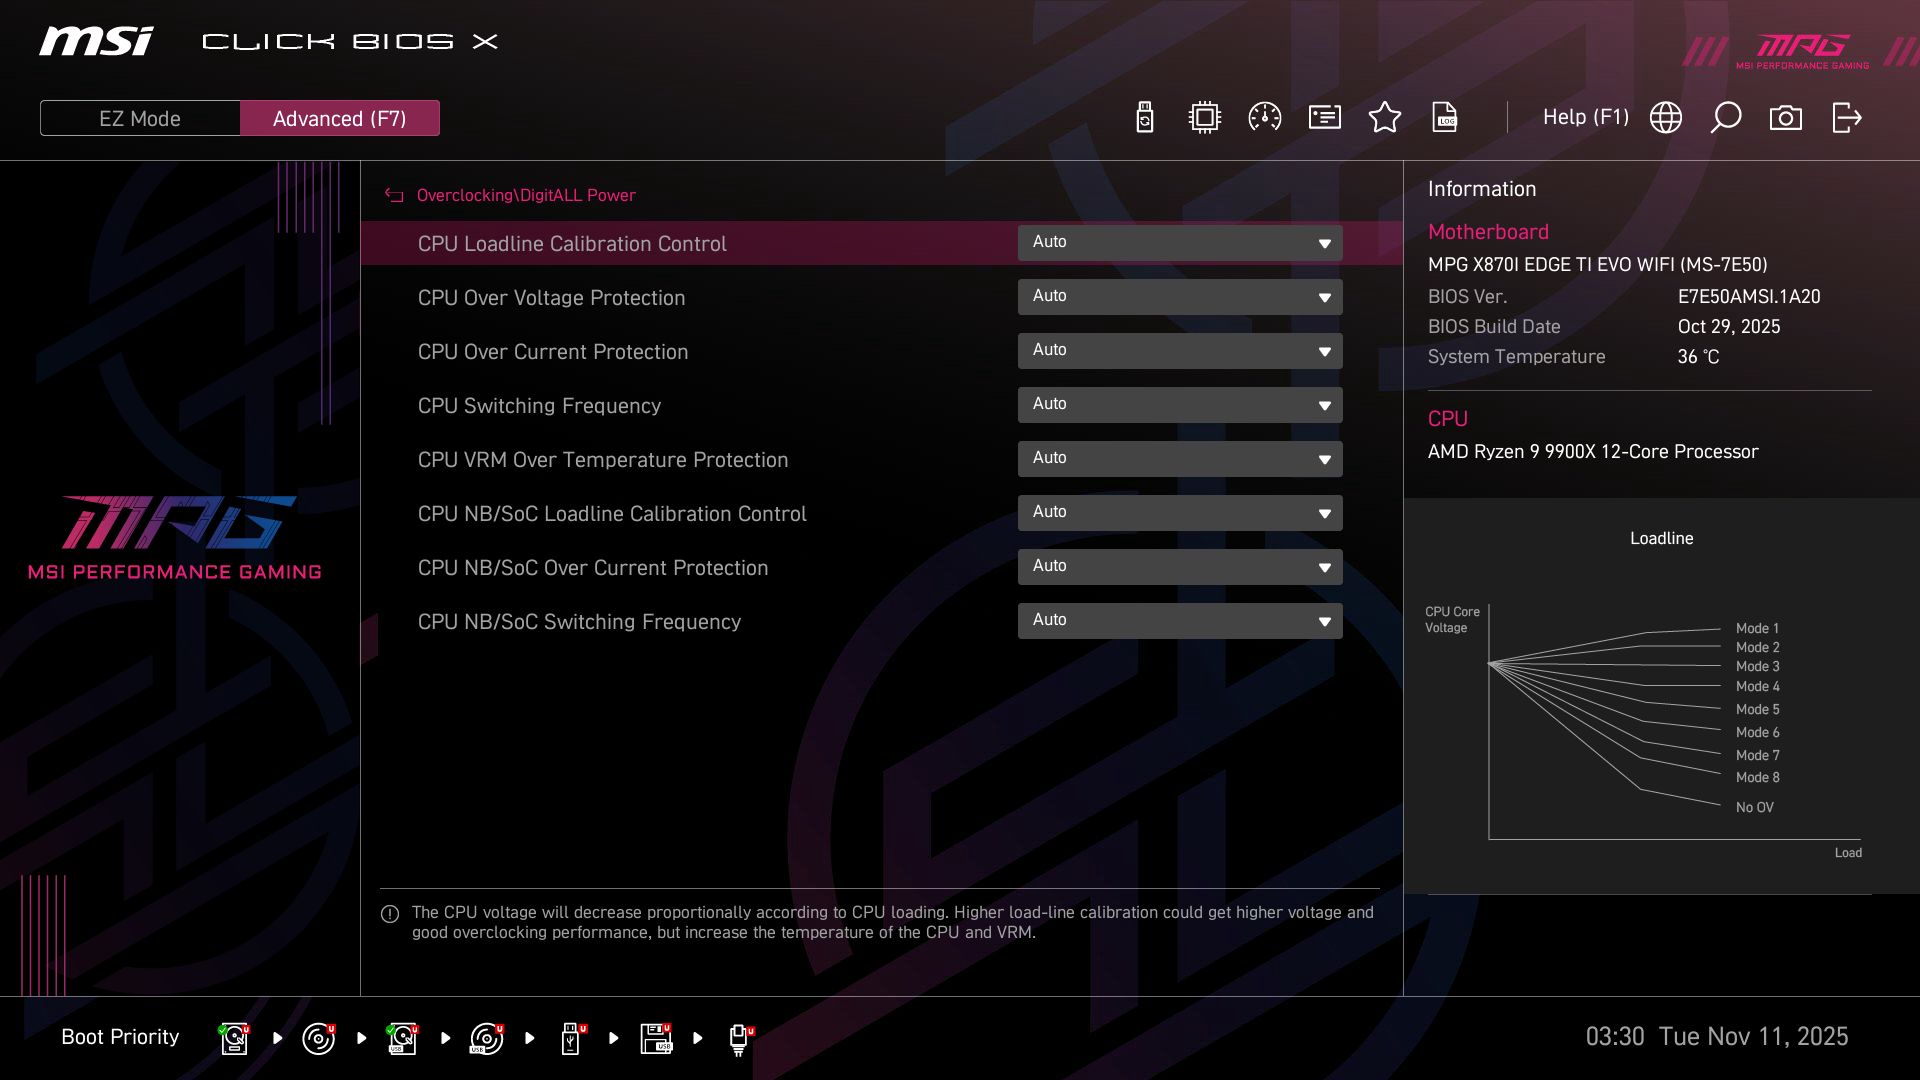Expand the CPU NB/SoC Switching Frequency dropdown
The height and width of the screenshot is (1080, 1920).
[x=1180, y=620]
